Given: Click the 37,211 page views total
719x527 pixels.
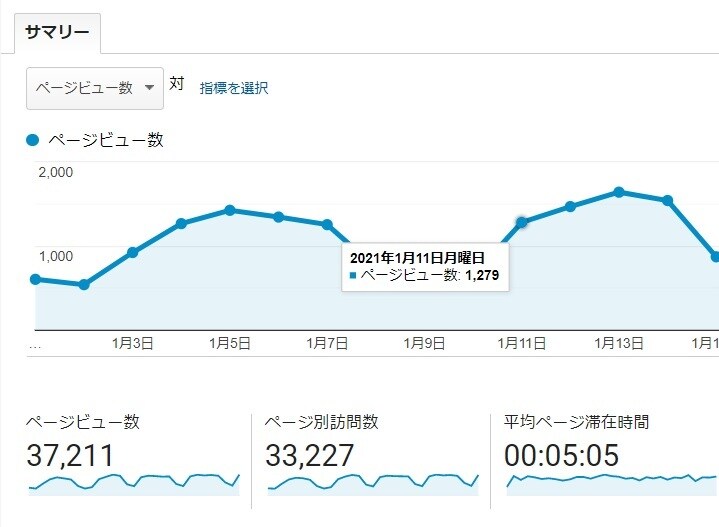Looking at the screenshot, I should [70, 455].
